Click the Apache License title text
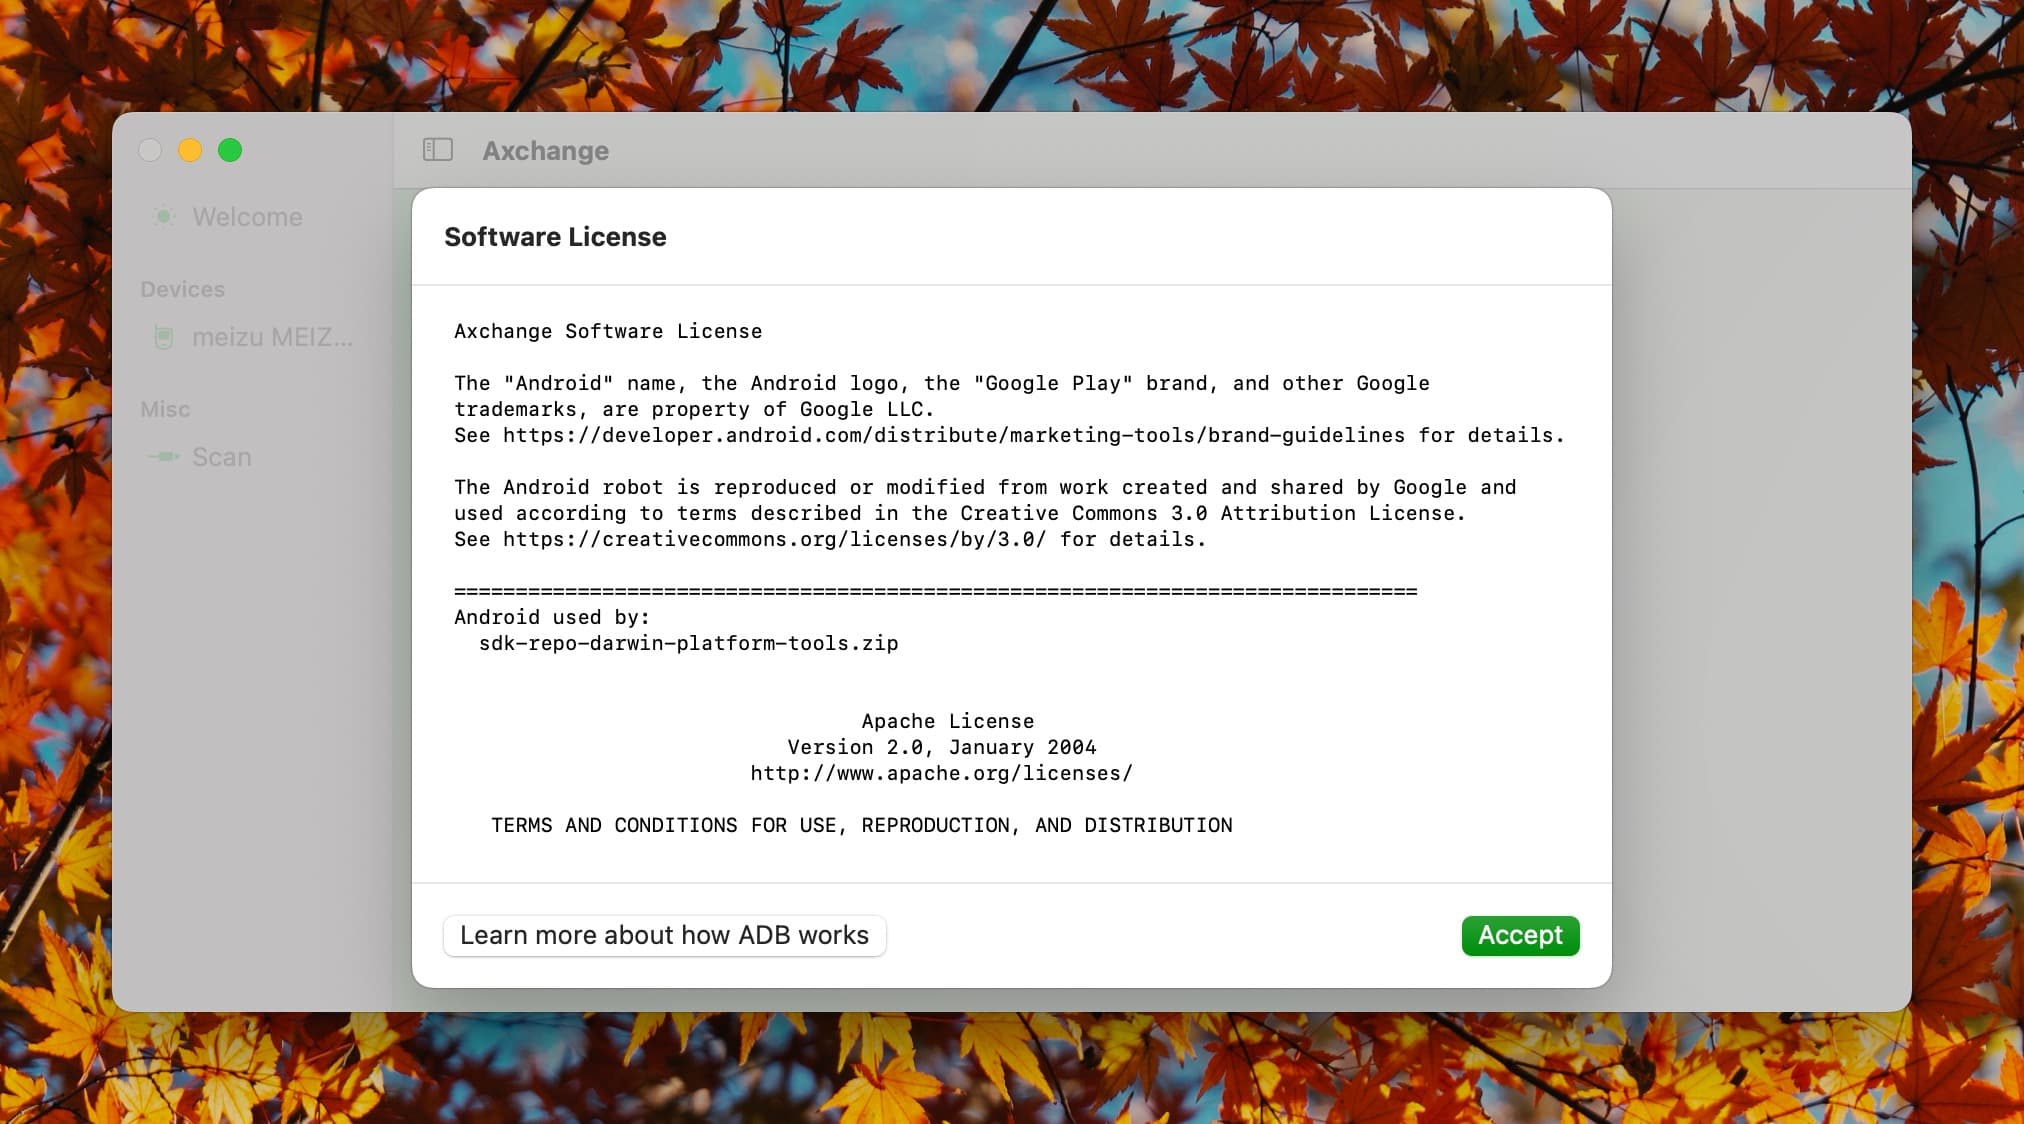This screenshot has width=2024, height=1124. 948,721
